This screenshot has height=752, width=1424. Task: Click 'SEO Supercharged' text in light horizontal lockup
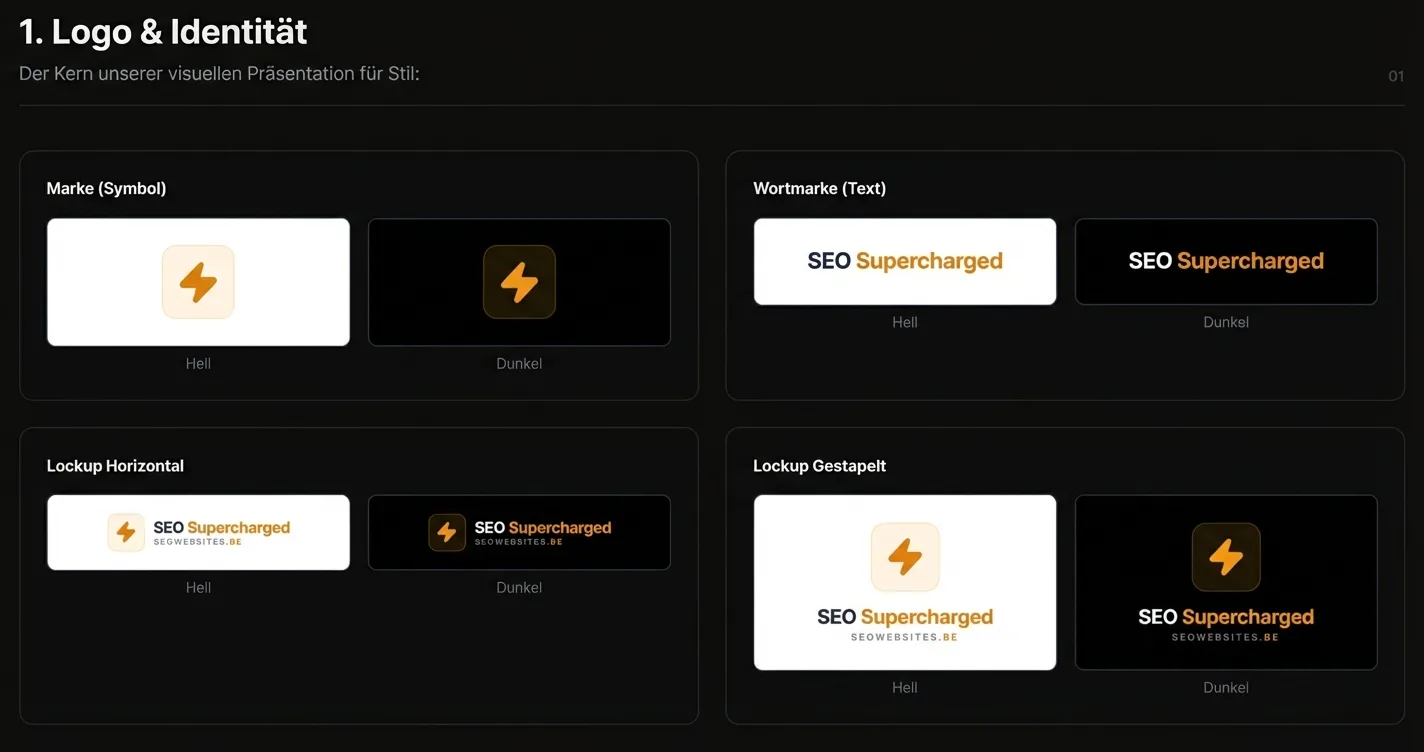pyautogui.click(x=222, y=528)
